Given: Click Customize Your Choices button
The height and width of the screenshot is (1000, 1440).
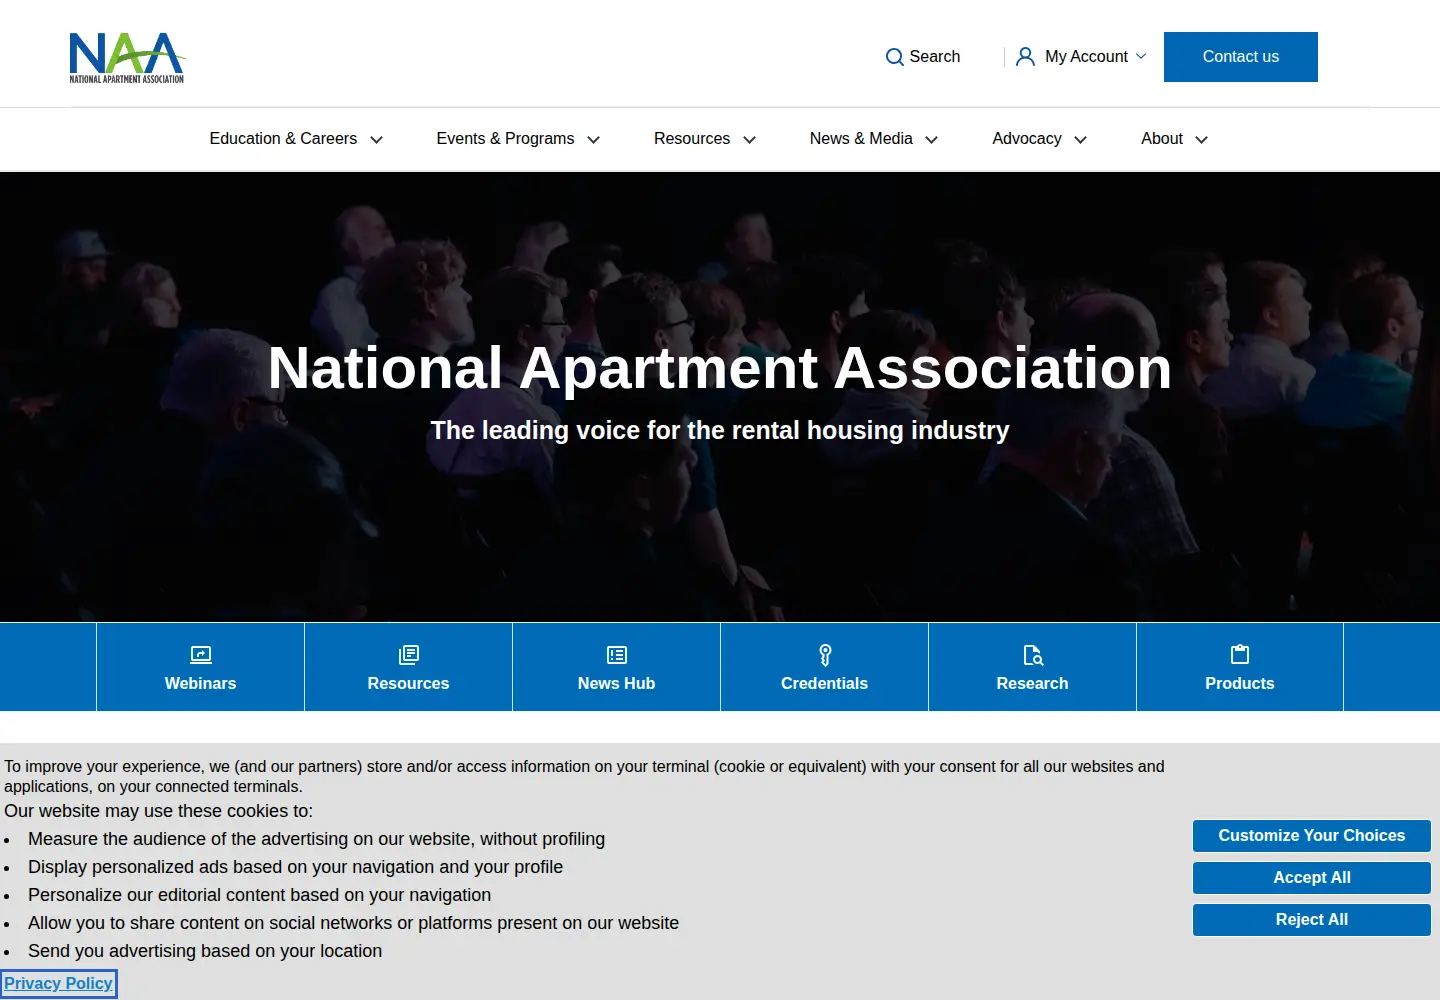Looking at the screenshot, I should click(1312, 836).
